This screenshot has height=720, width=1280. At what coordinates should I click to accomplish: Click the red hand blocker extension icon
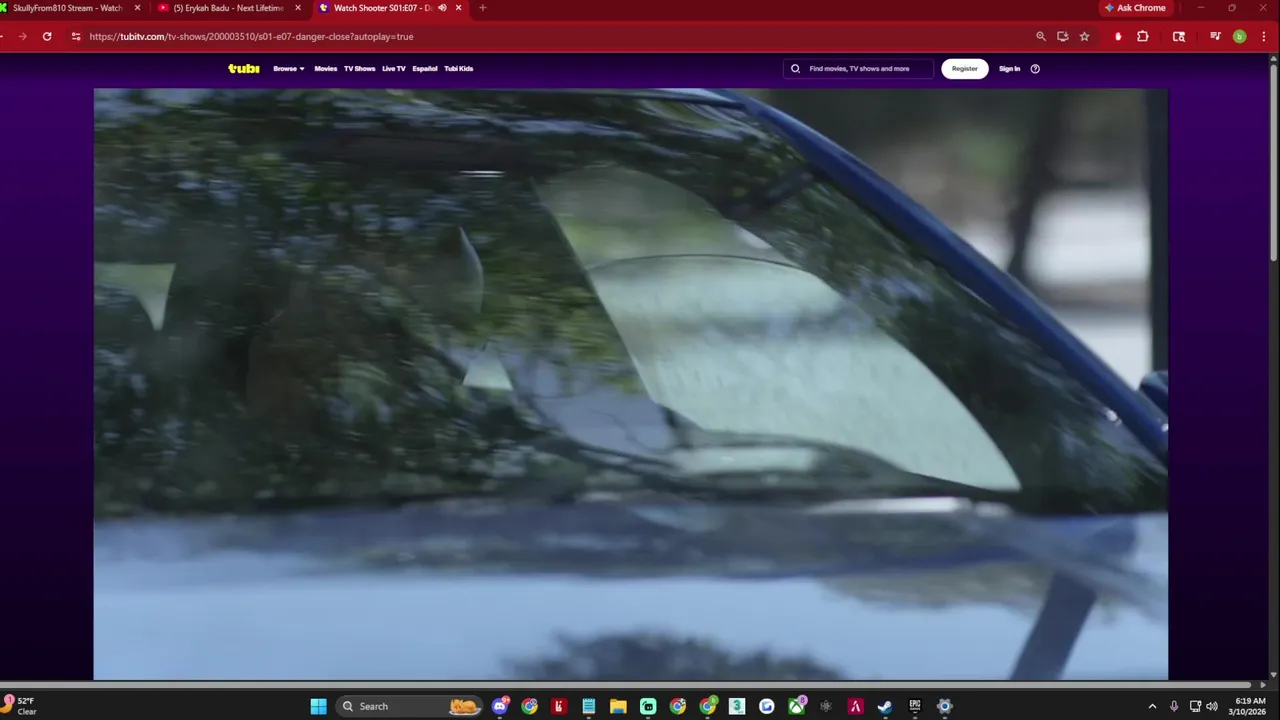coord(1118,36)
